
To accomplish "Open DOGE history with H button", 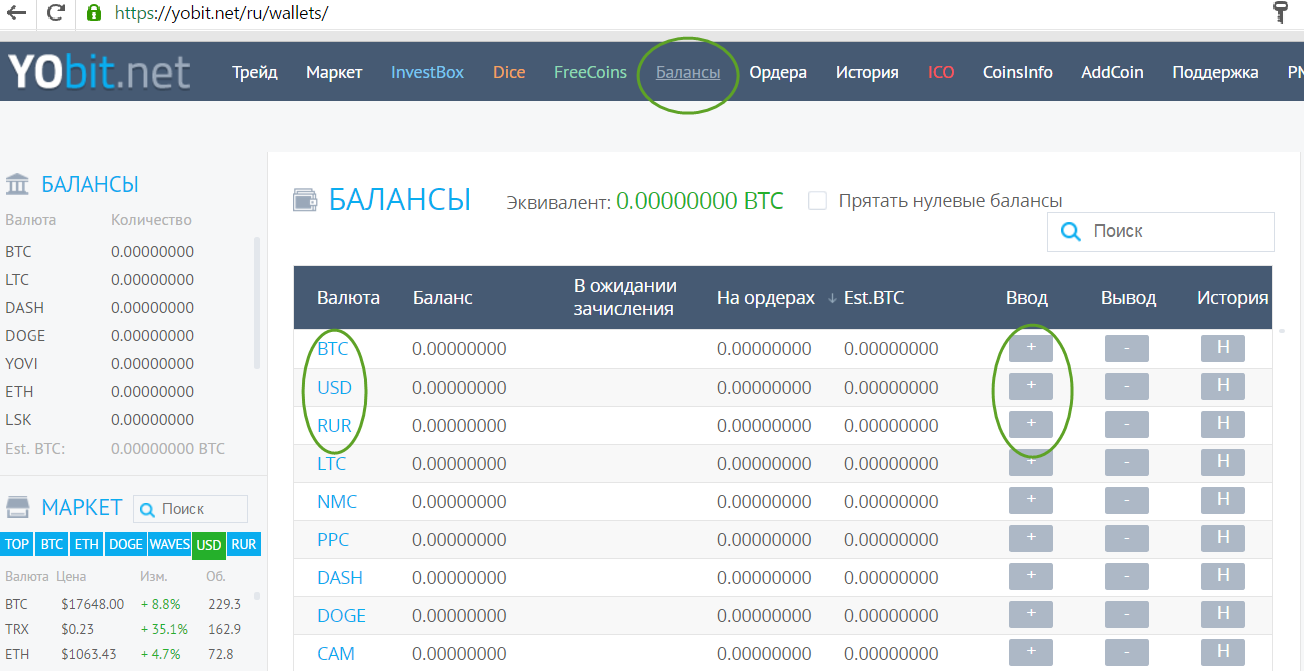I will pyautogui.click(x=1223, y=614).
